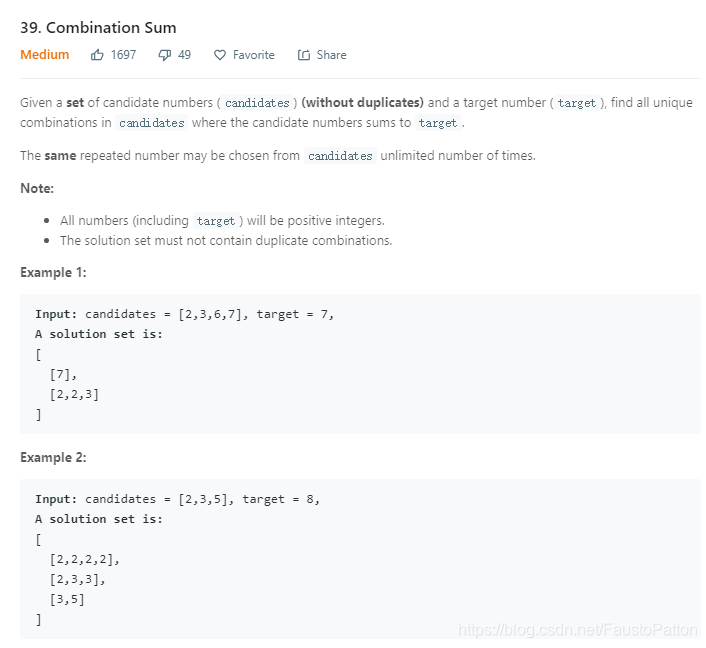
Task: Click the thumbs-down dislike icon
Action: coord(164,55)
